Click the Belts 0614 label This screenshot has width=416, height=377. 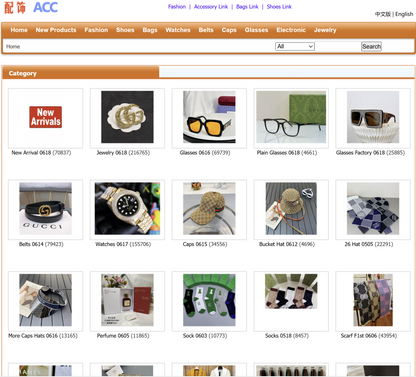pos(41,244)
